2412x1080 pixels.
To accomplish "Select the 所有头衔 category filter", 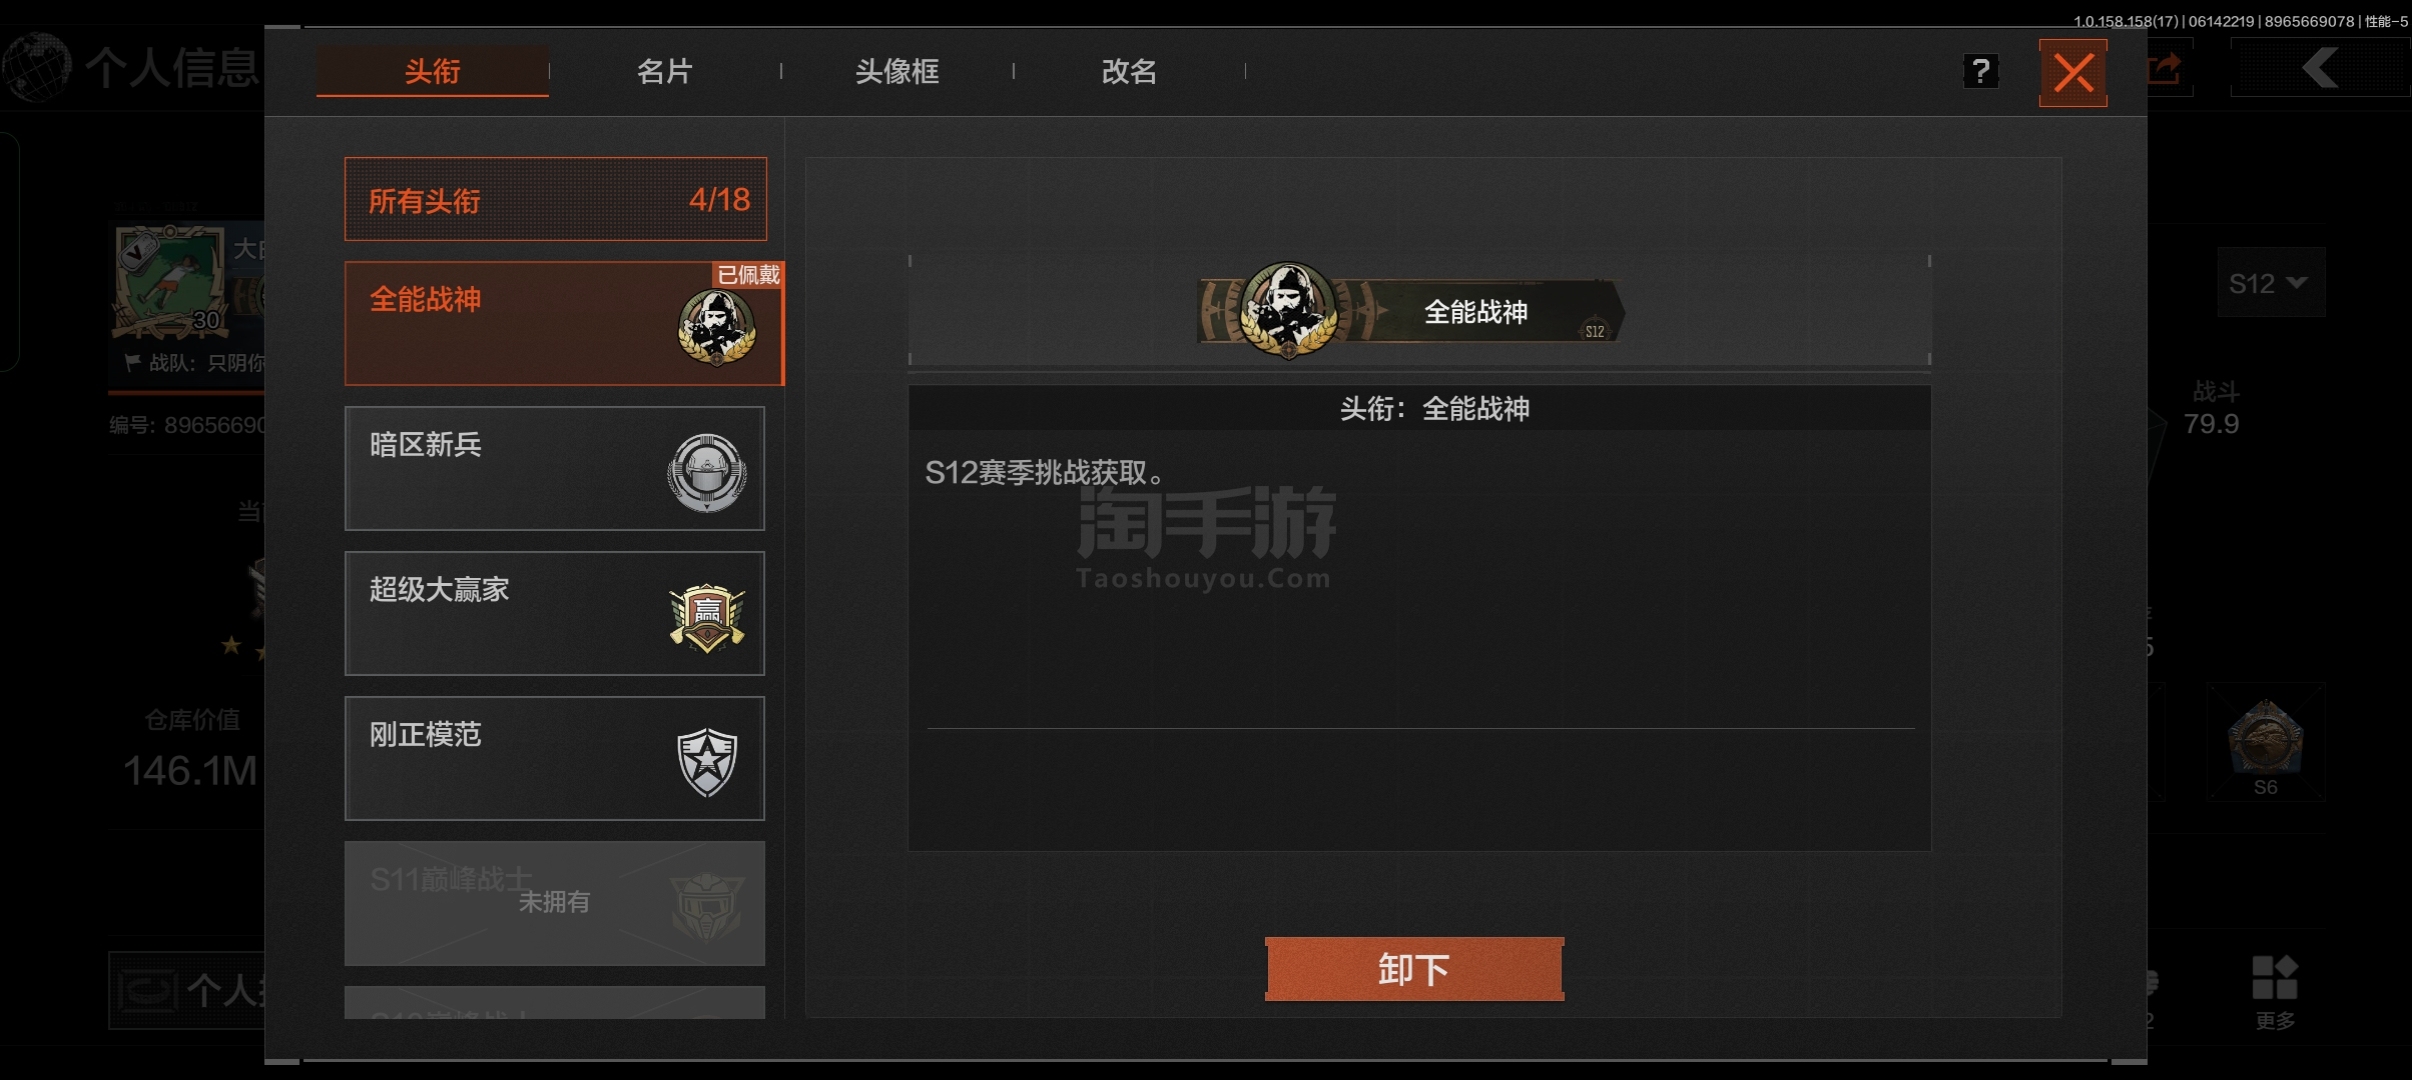I will [x=555, y=199].
